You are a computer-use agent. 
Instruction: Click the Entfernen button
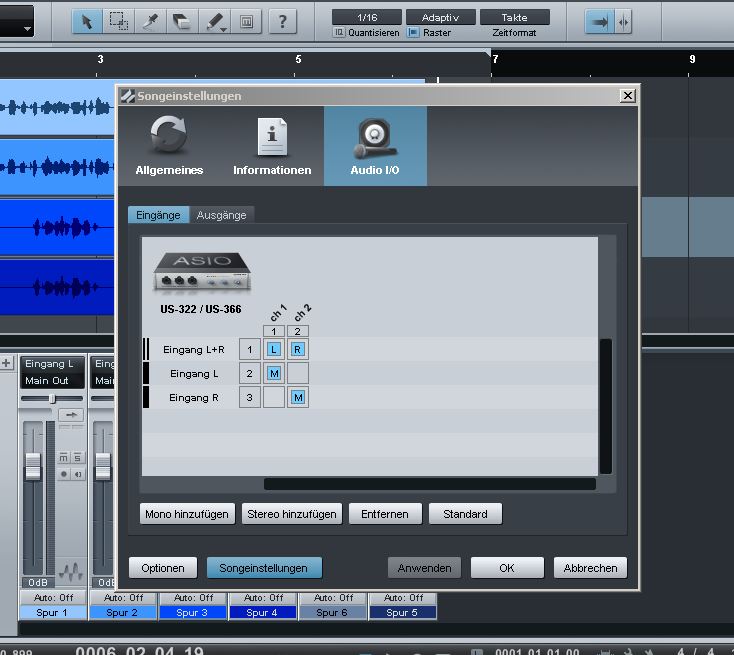coord(385,514)
